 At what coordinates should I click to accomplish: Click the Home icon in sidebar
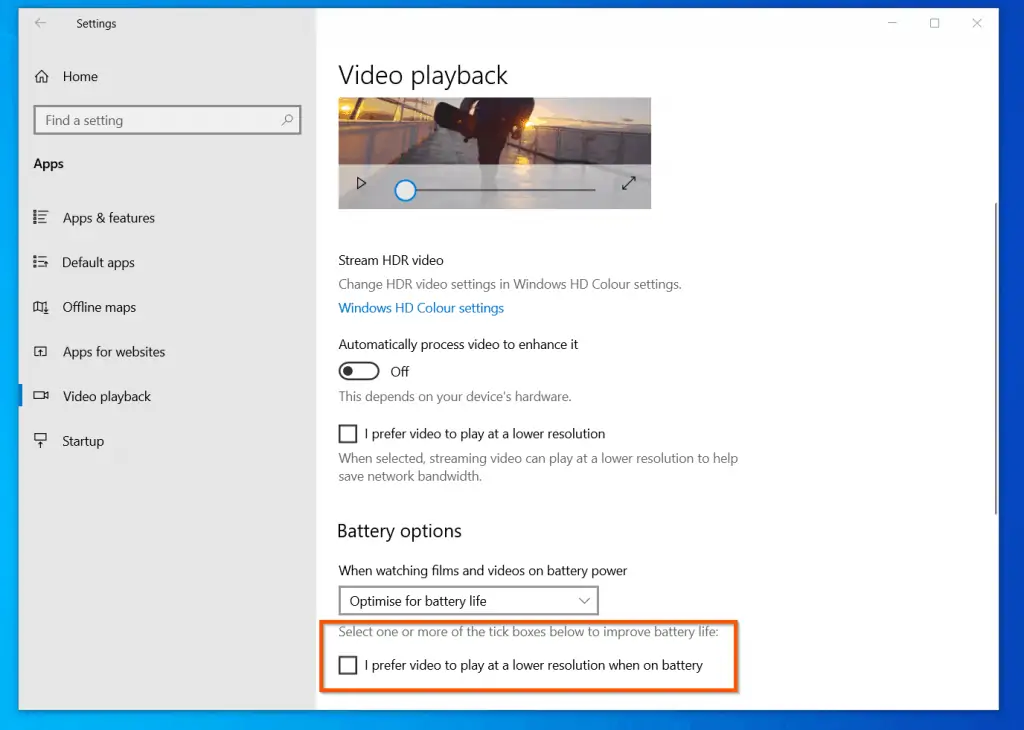42,76
